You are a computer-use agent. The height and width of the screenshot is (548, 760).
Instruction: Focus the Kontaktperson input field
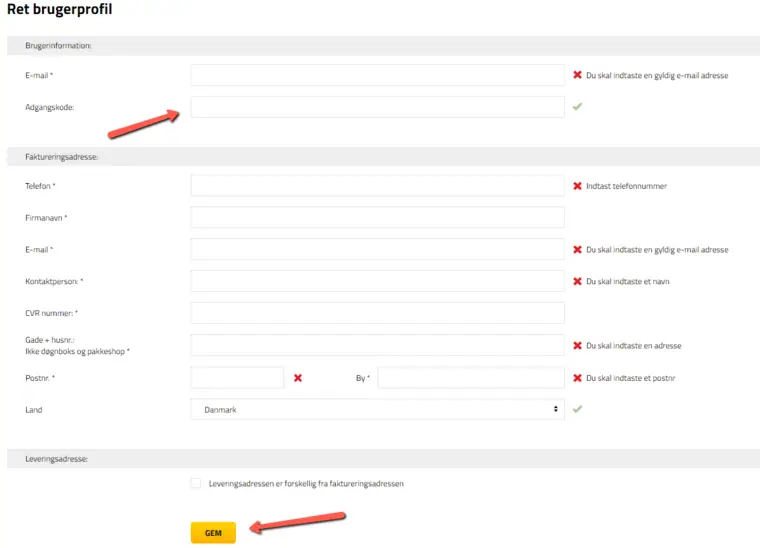[377, 281]
